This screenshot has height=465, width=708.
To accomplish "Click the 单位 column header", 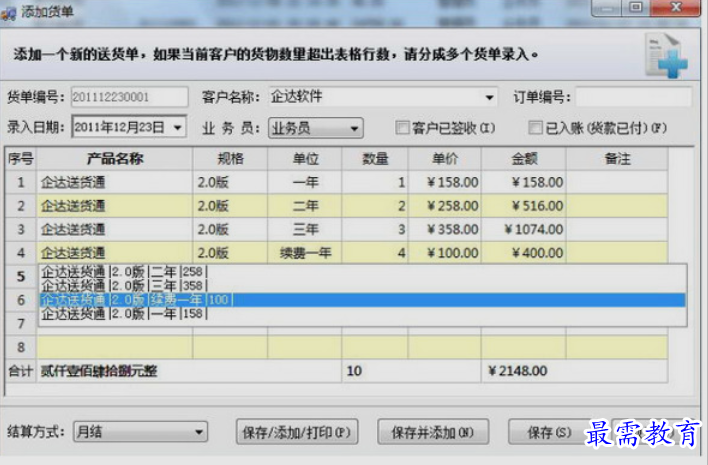I will point(305,159).
